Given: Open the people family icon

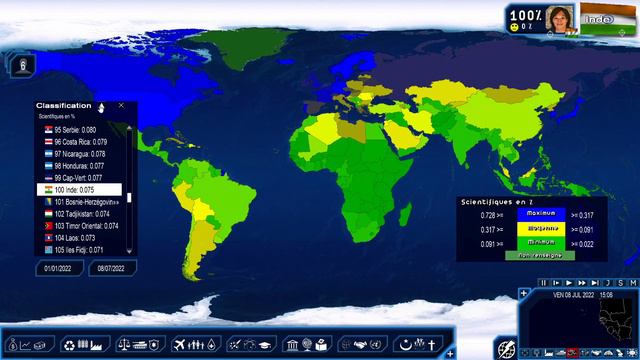Looking at the screenshot, I should (x=196, y=345).
